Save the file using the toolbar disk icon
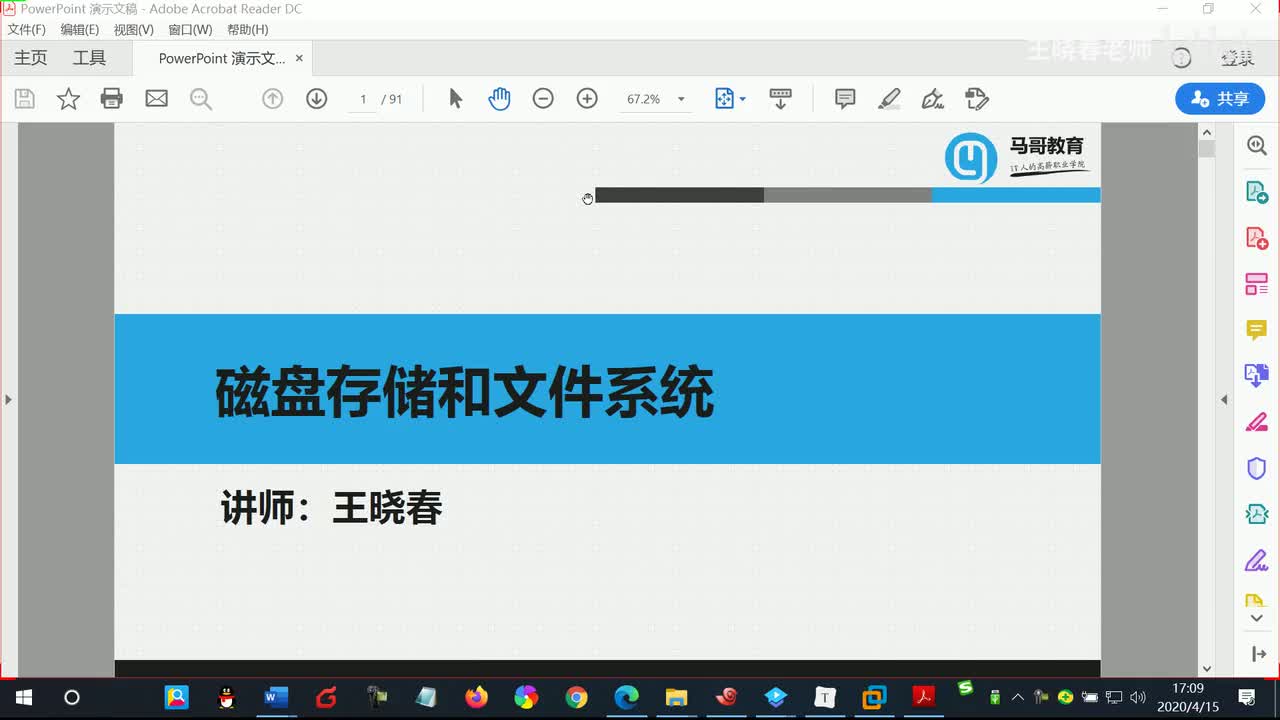This screenshot has width=1280, height=720. click(25, 99)
